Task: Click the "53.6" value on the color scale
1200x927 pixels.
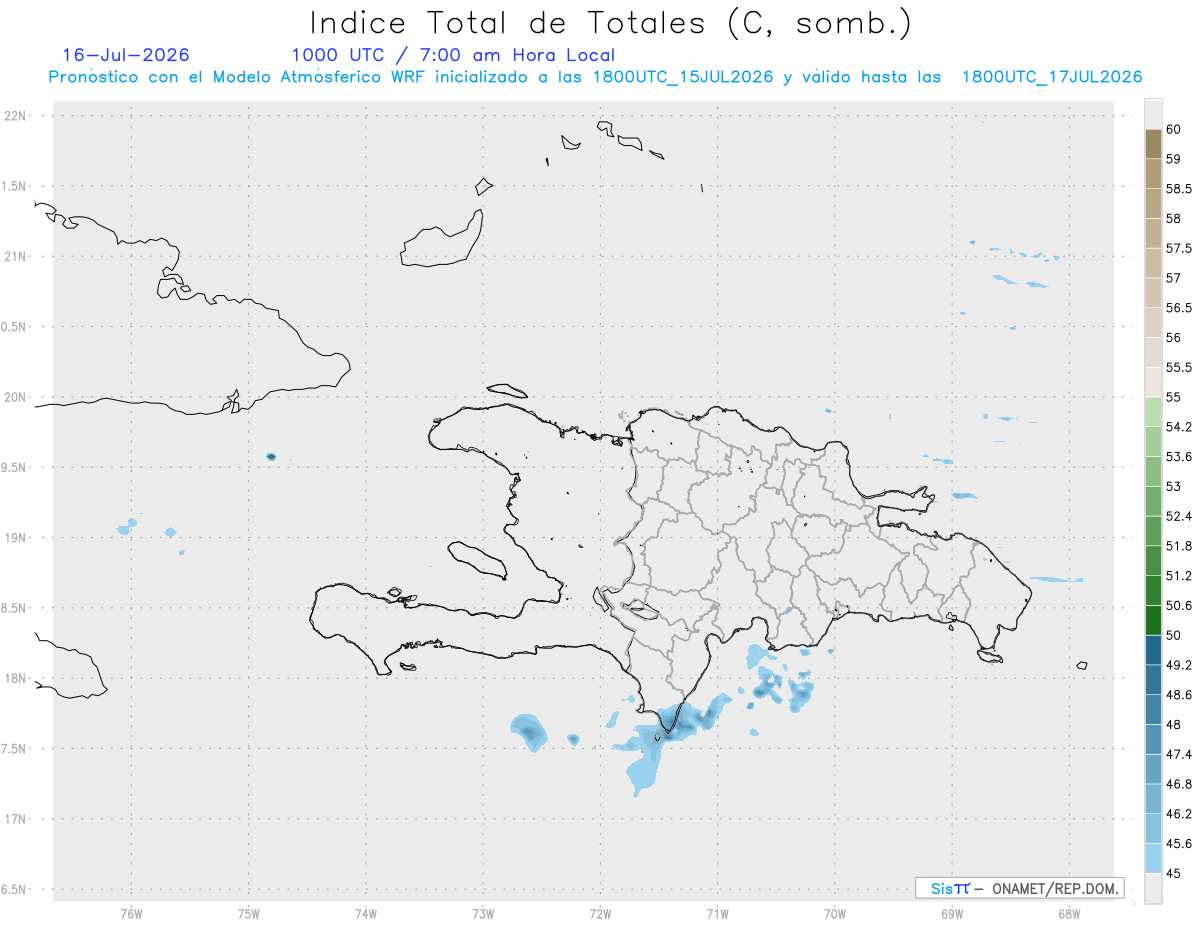Action: coord(1179,457)
